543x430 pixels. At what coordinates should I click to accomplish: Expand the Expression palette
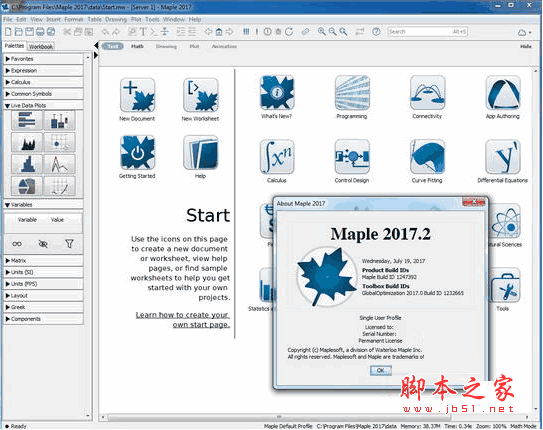pos(43,71)
